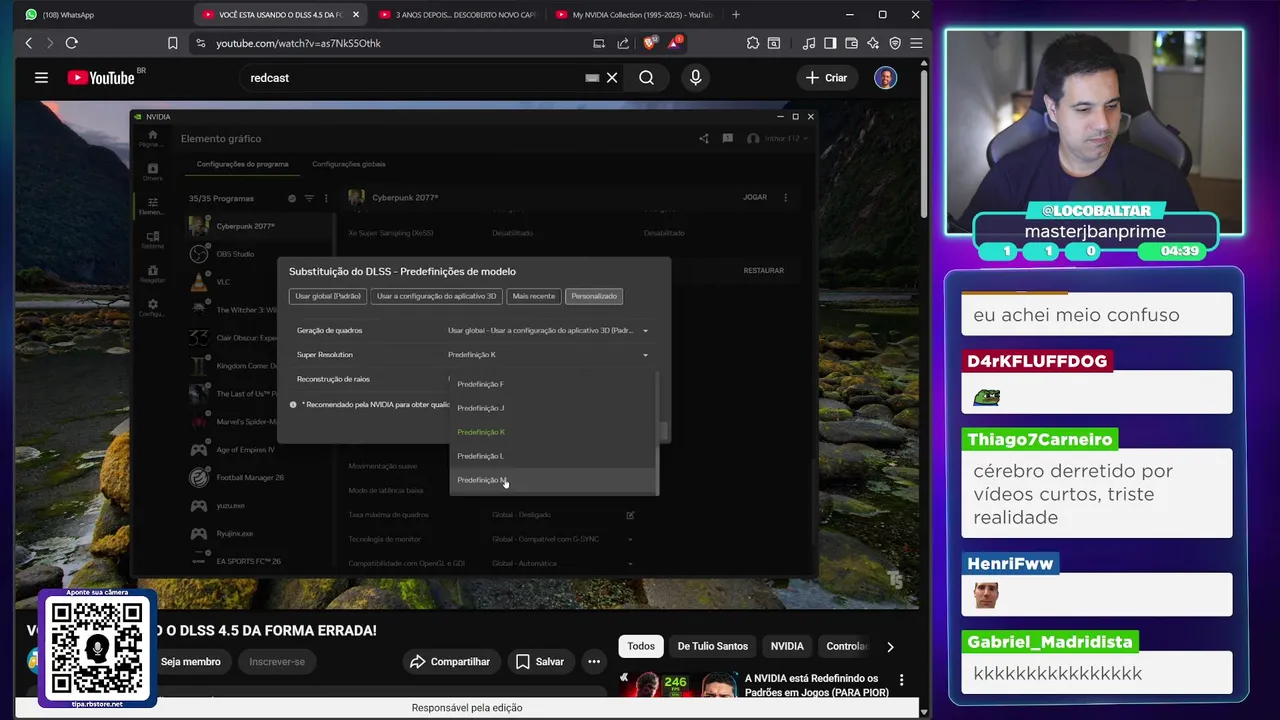Pick Predefinição F from the list
Screen dimensions: 1280x720
click(553, 384)
